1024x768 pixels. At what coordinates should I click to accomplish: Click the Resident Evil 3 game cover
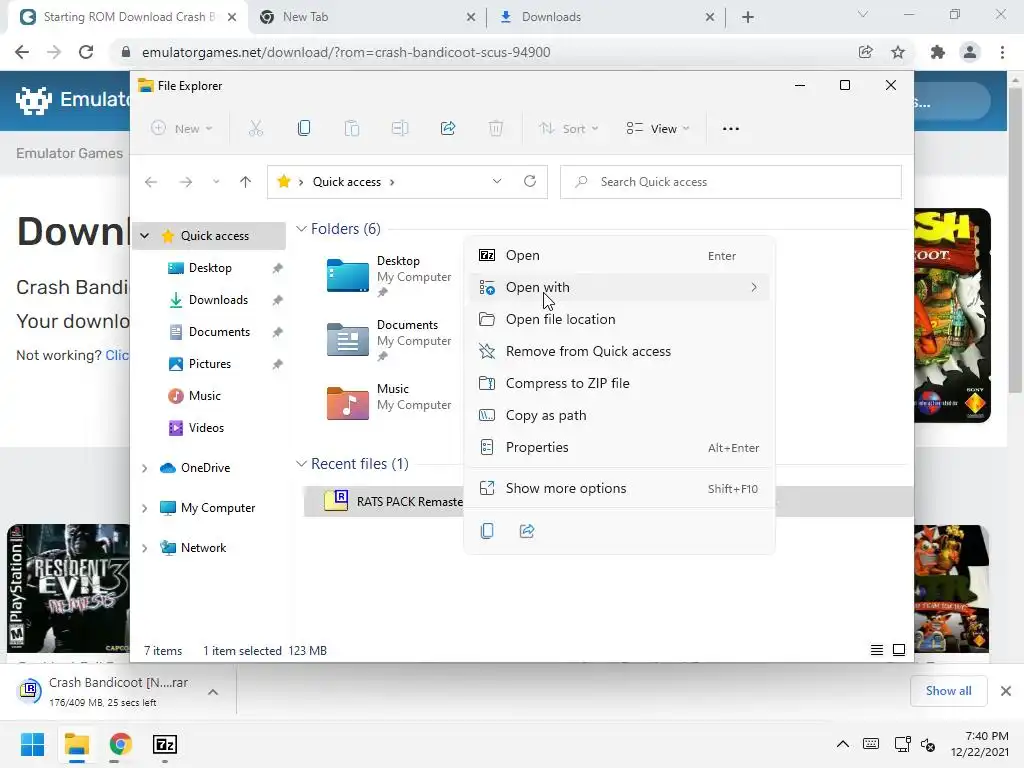point(68,588)
